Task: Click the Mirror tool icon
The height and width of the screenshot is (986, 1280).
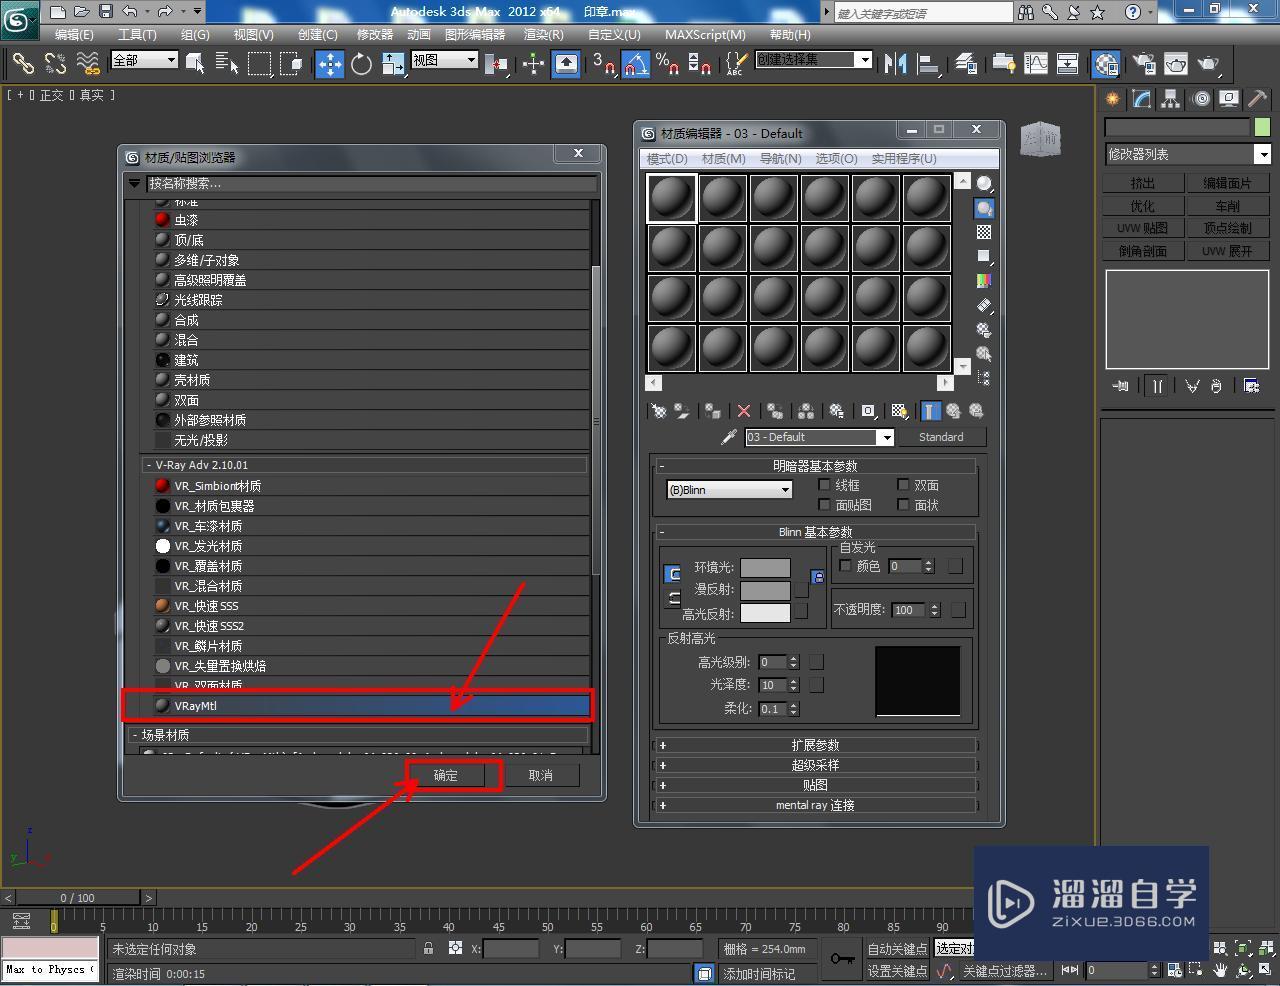Action: (895, 64)
